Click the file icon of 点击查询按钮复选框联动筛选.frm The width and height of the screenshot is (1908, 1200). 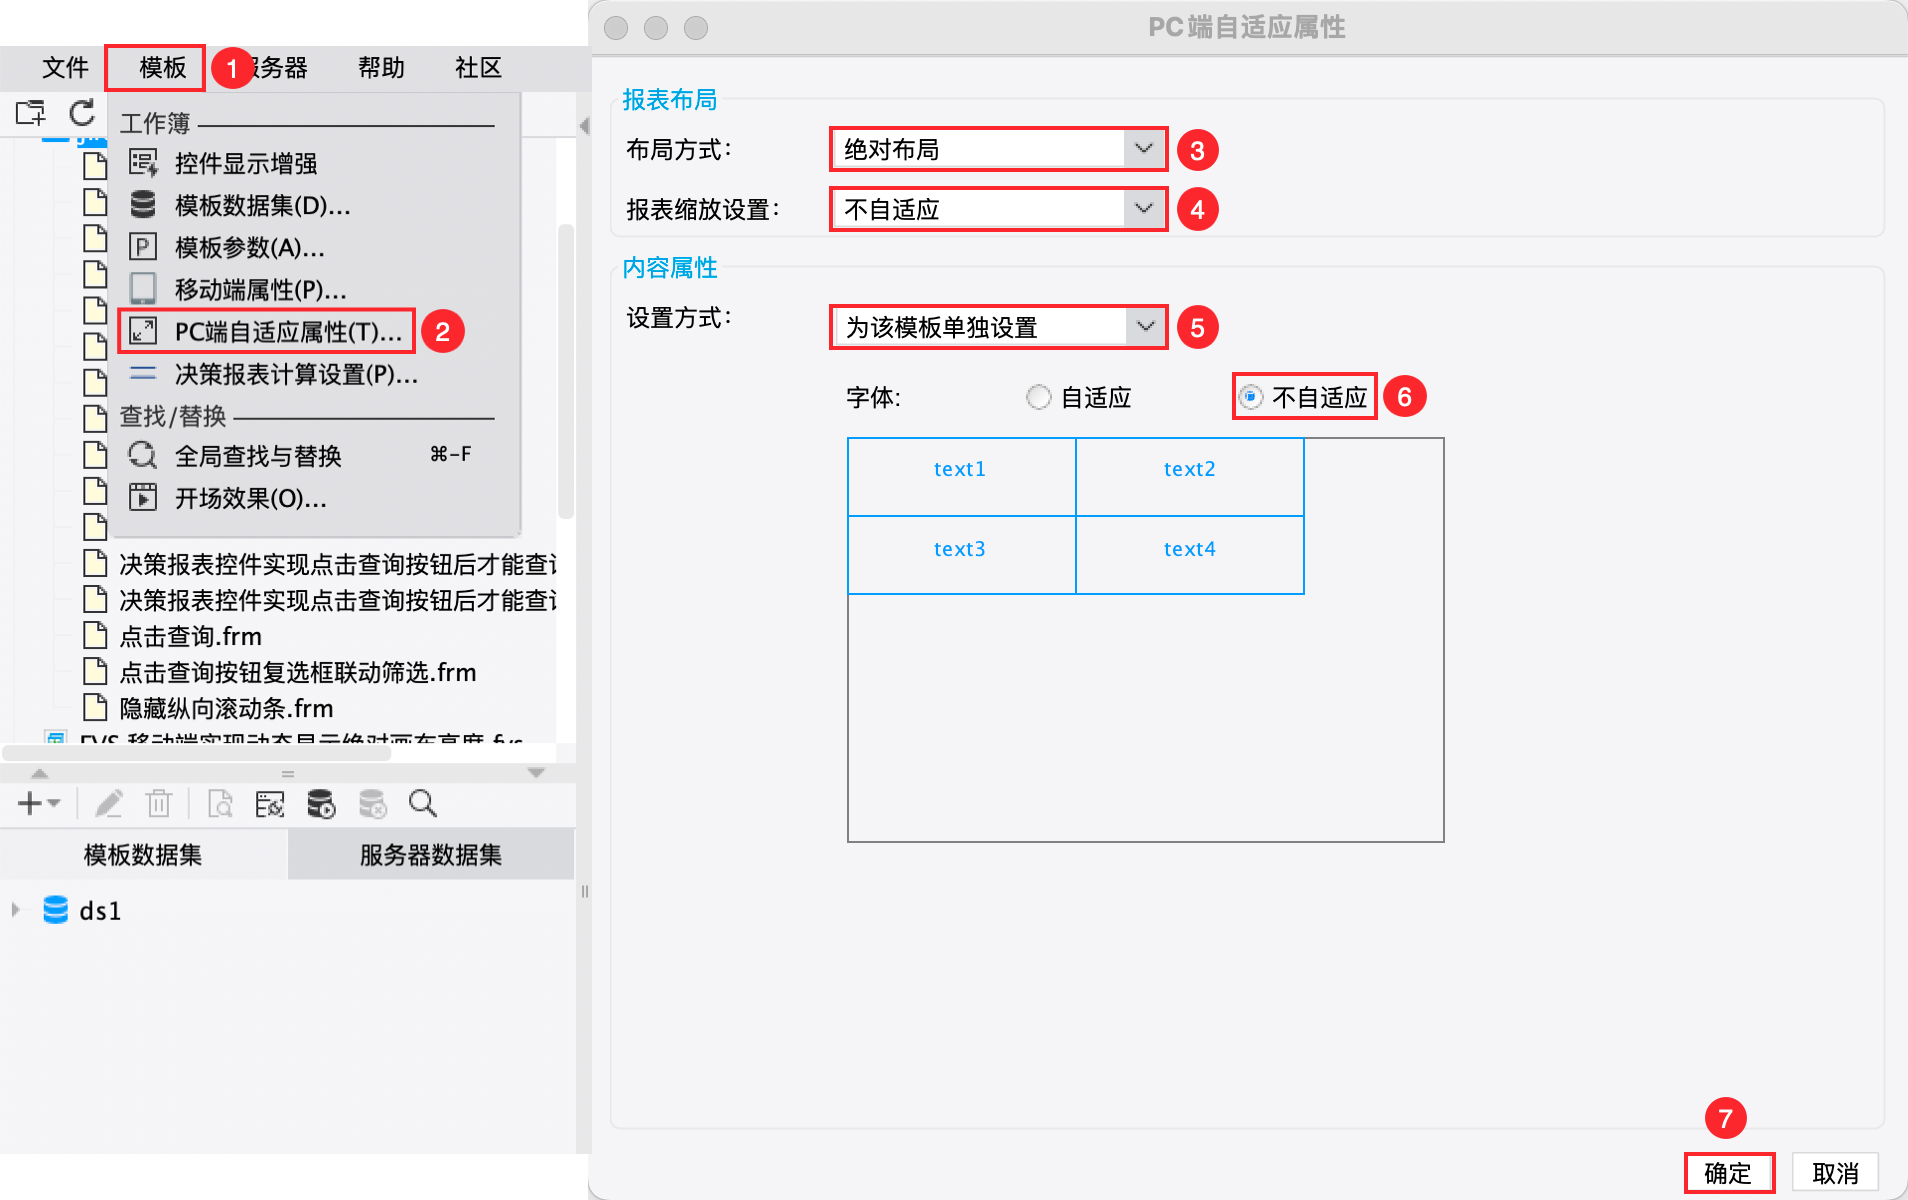click(x=95, y=671)
